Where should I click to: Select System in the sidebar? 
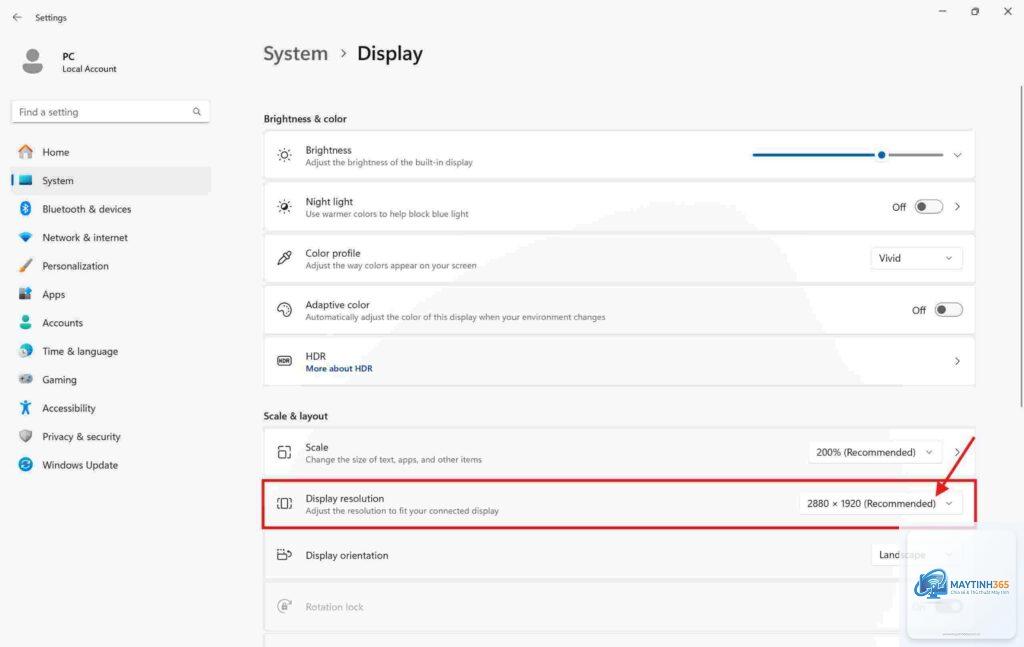click(111, 180)
